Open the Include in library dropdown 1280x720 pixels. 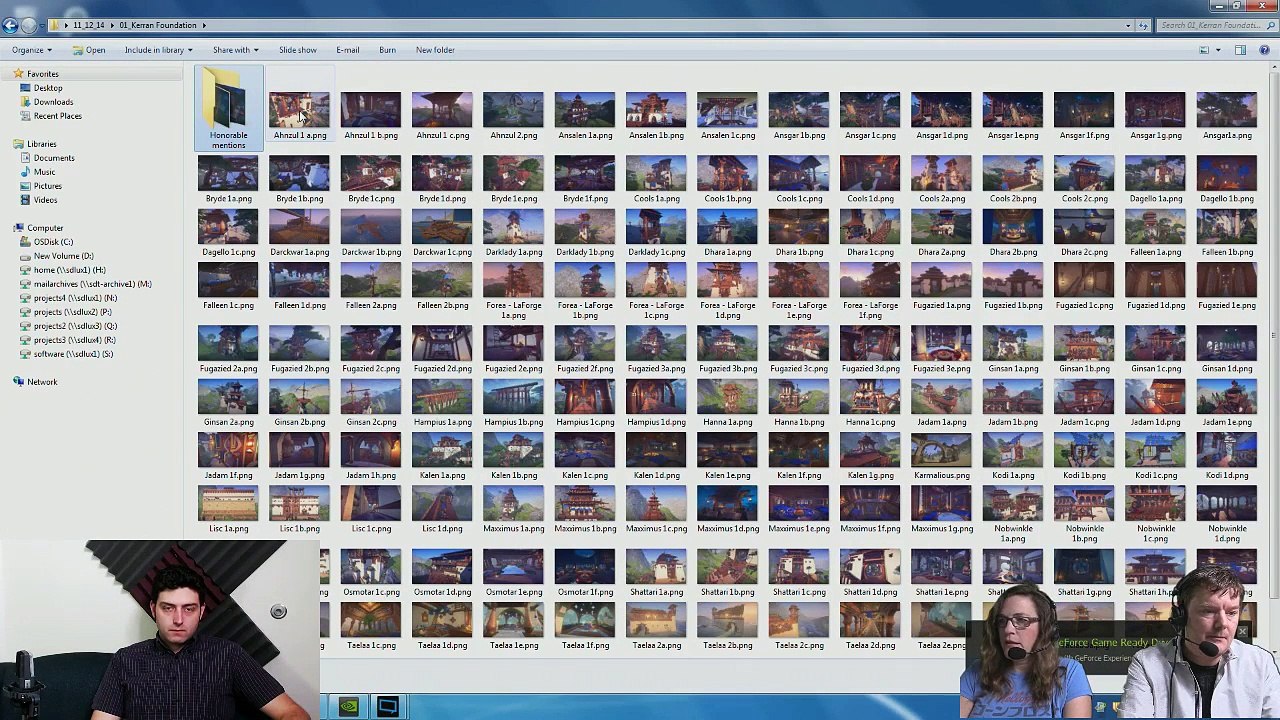158,50
